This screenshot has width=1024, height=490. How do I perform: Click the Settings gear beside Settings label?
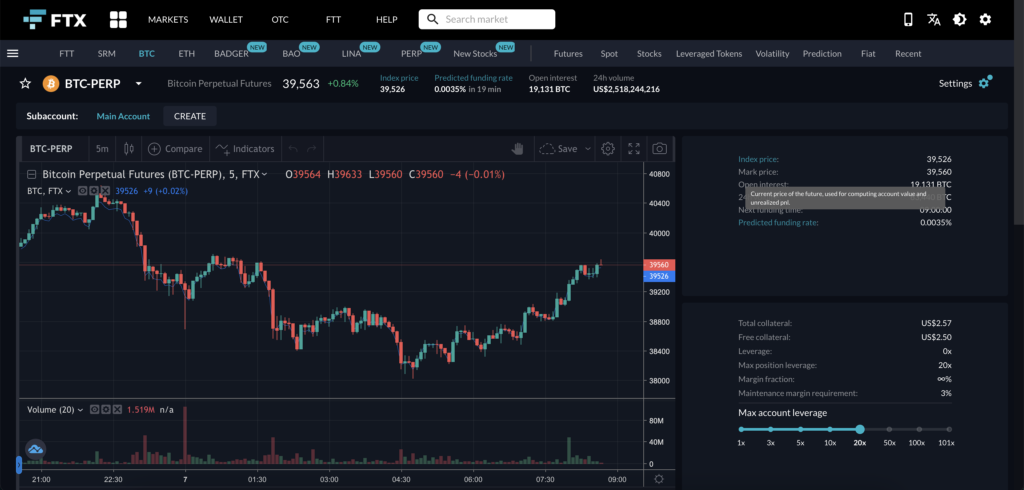(984, 83)
